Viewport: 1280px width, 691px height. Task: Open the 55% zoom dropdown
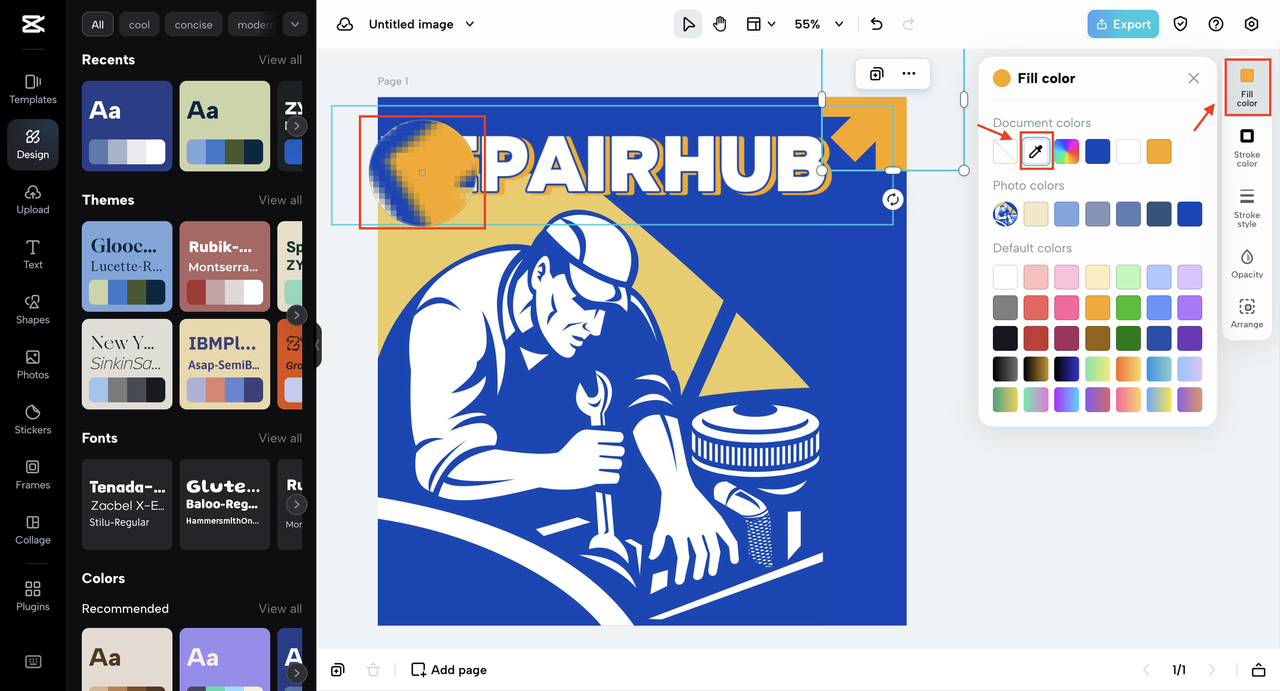point(819,24)
